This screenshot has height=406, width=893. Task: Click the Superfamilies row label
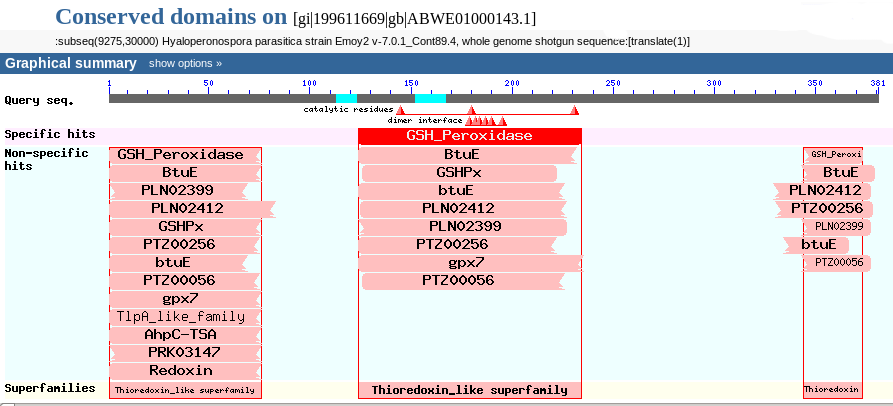tap(50, 388)
